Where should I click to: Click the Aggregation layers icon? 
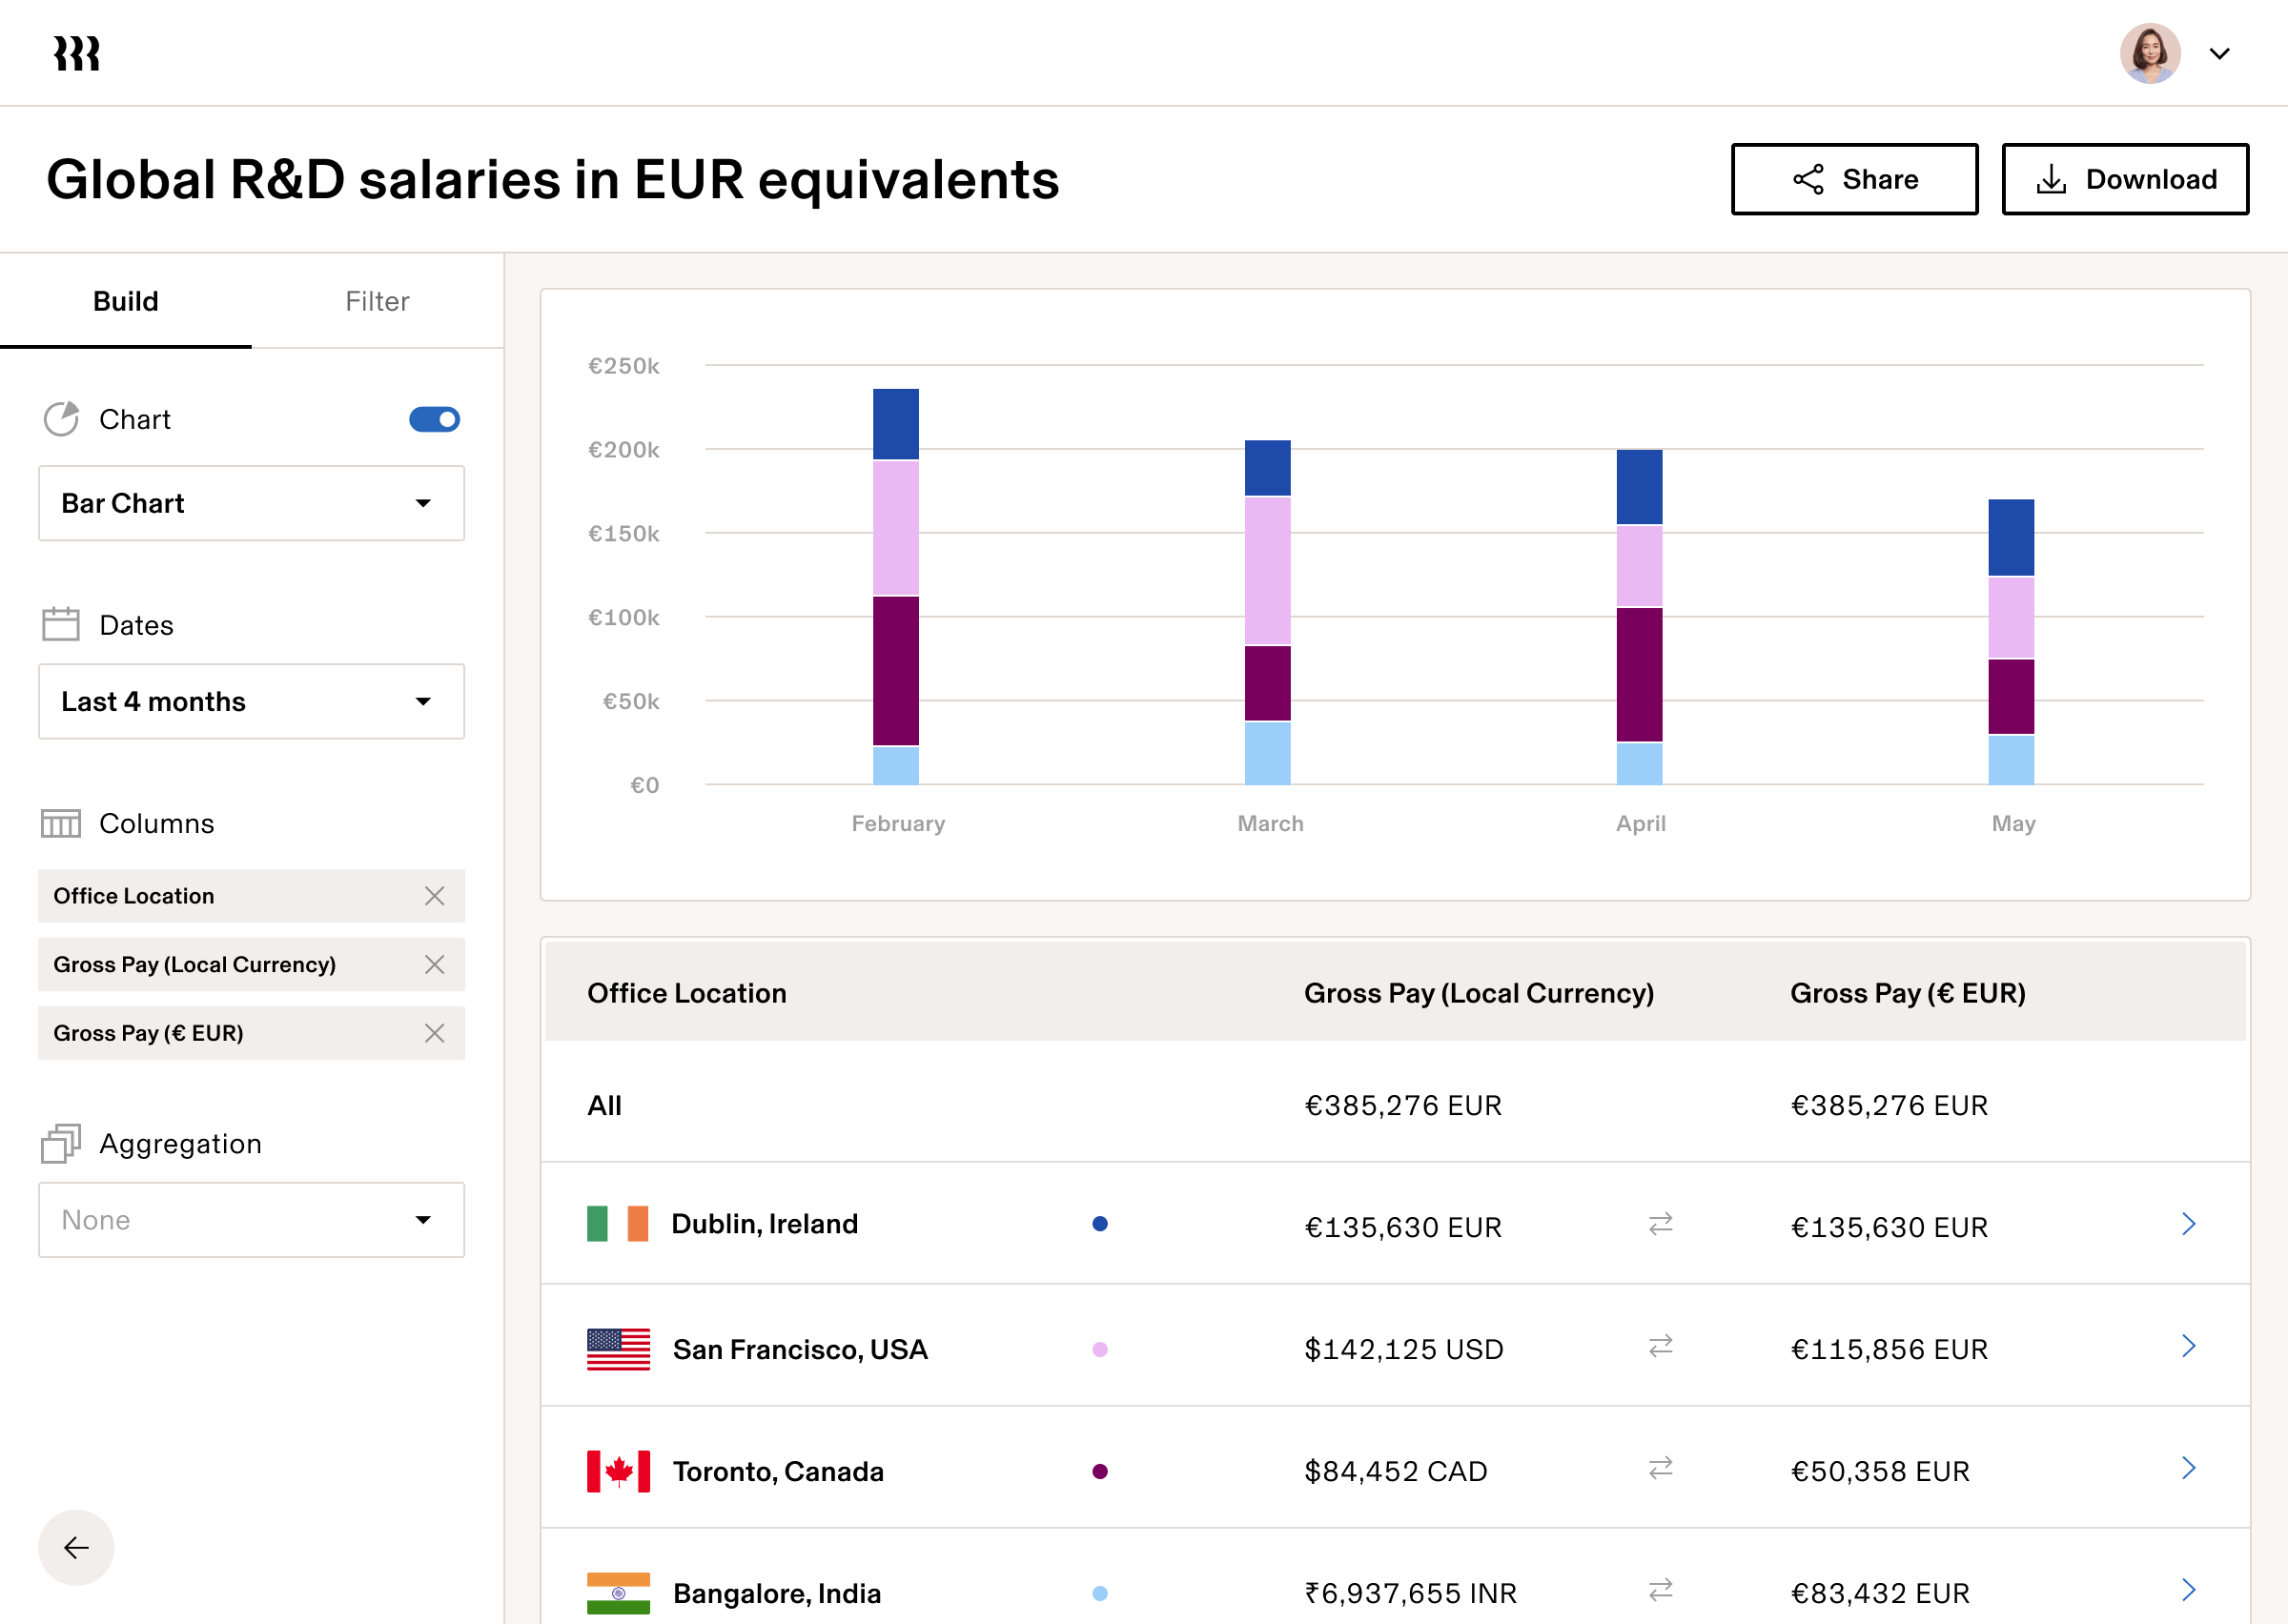60,1143
